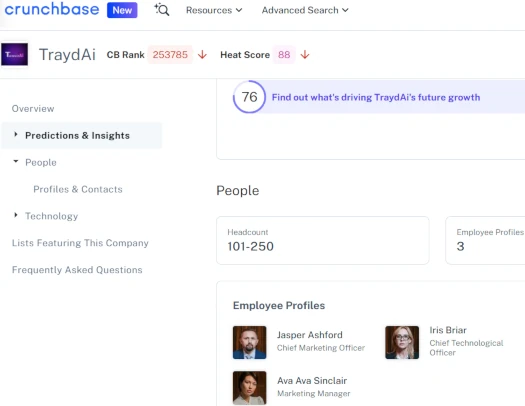Go to the Overview section
The width and height of the screenshot is (525, 406).
(x=33, y=109)
